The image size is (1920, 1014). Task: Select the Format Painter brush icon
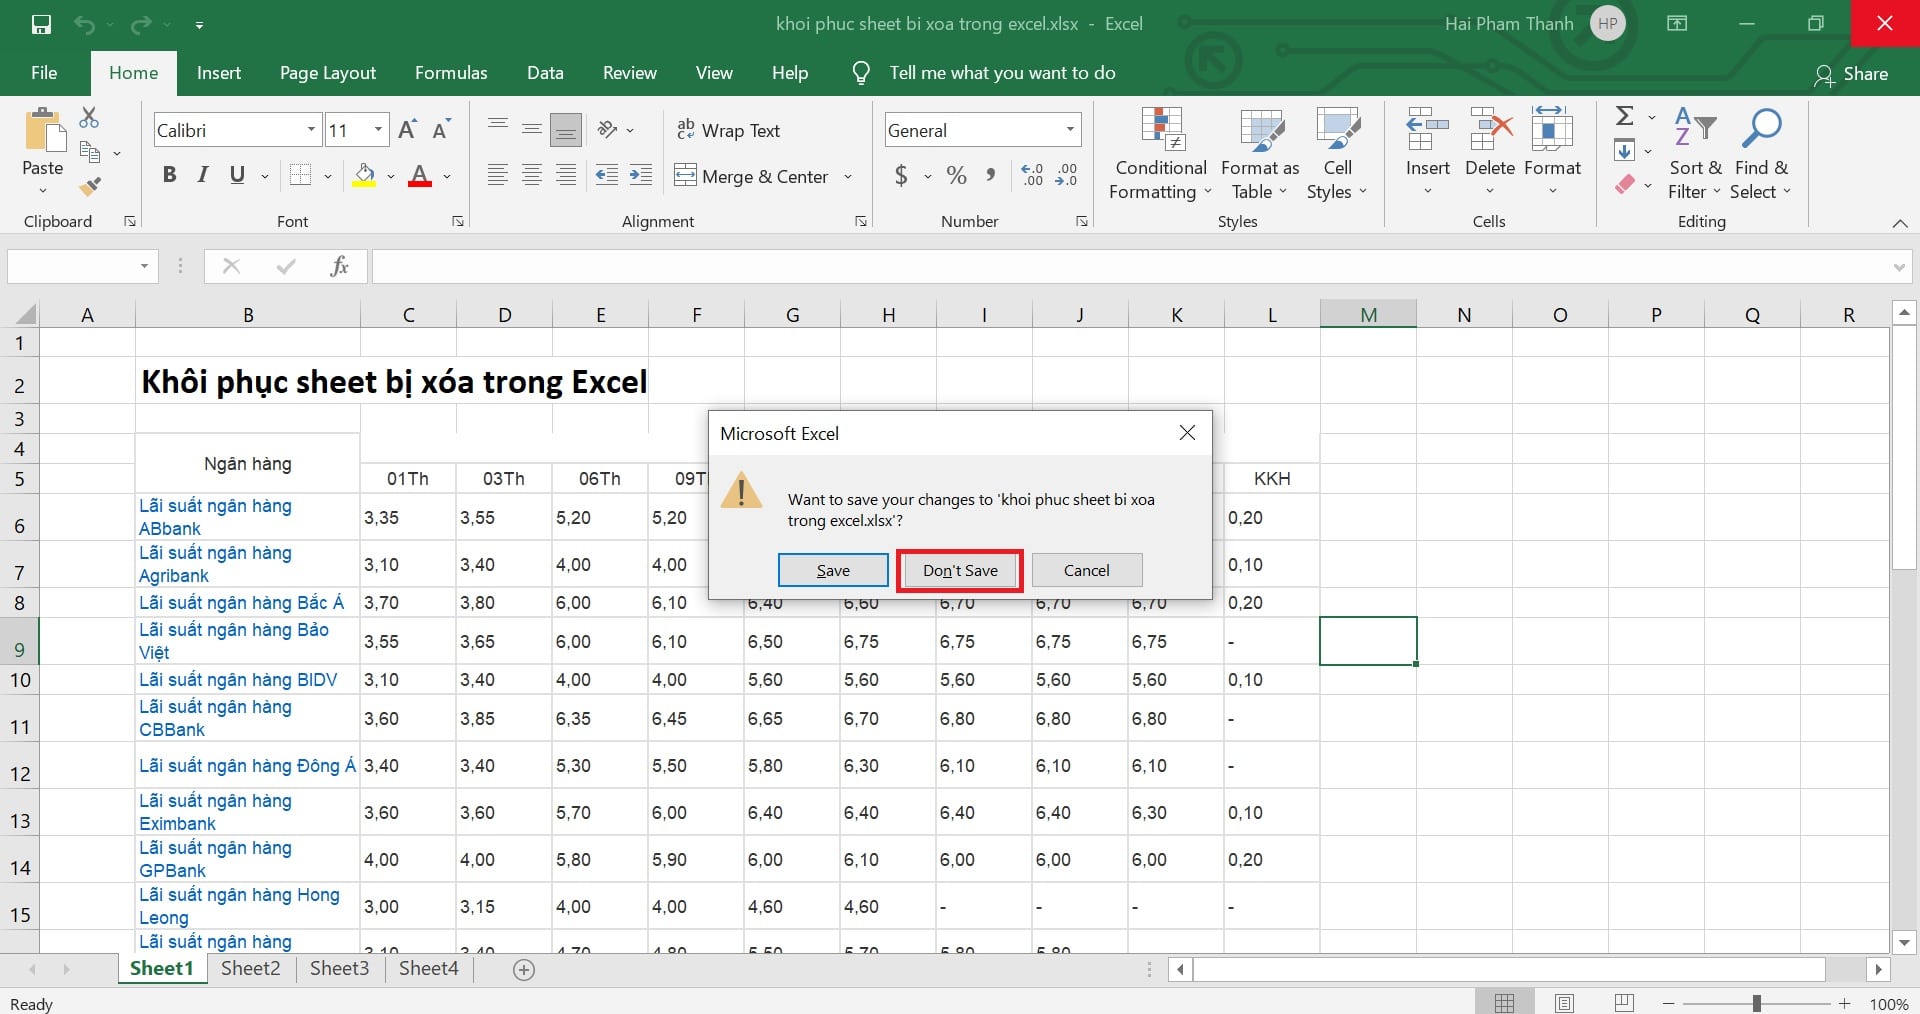90,186
